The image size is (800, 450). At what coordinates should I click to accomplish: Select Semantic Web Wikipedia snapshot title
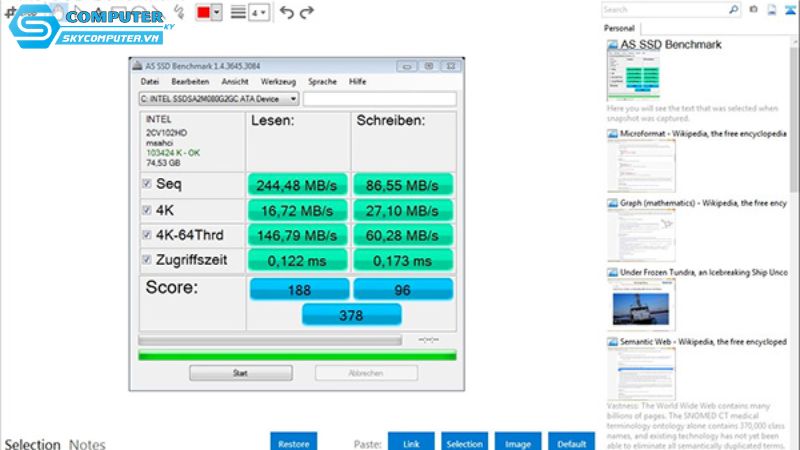(x=703, y=342)
